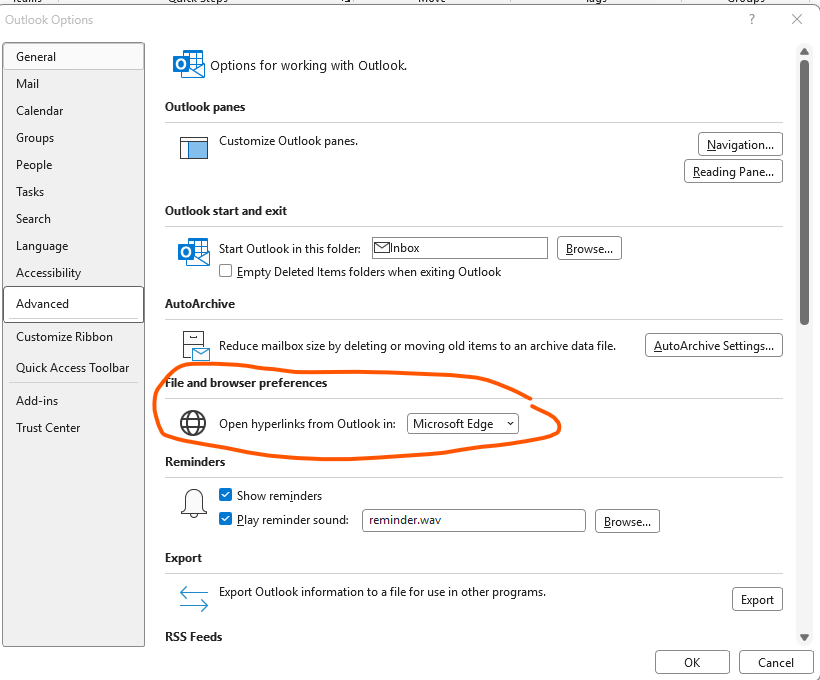
Task: Browse for the Outlook startup folder
Action: [589, 248]
